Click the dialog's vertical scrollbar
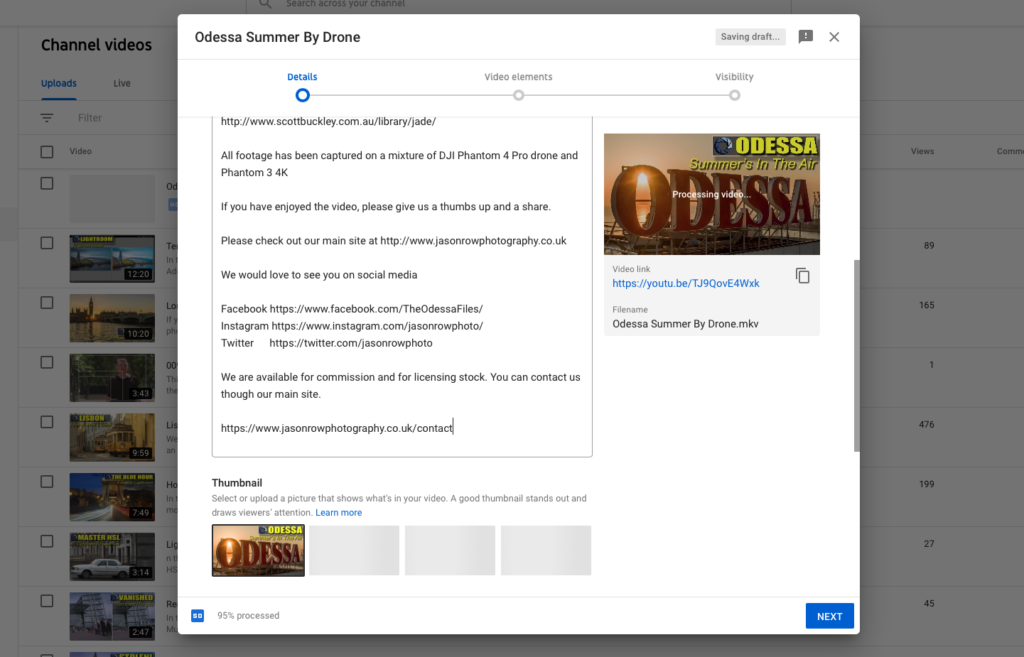Image resolution: width=1024 pixels, height=657 pixels. 856,356
